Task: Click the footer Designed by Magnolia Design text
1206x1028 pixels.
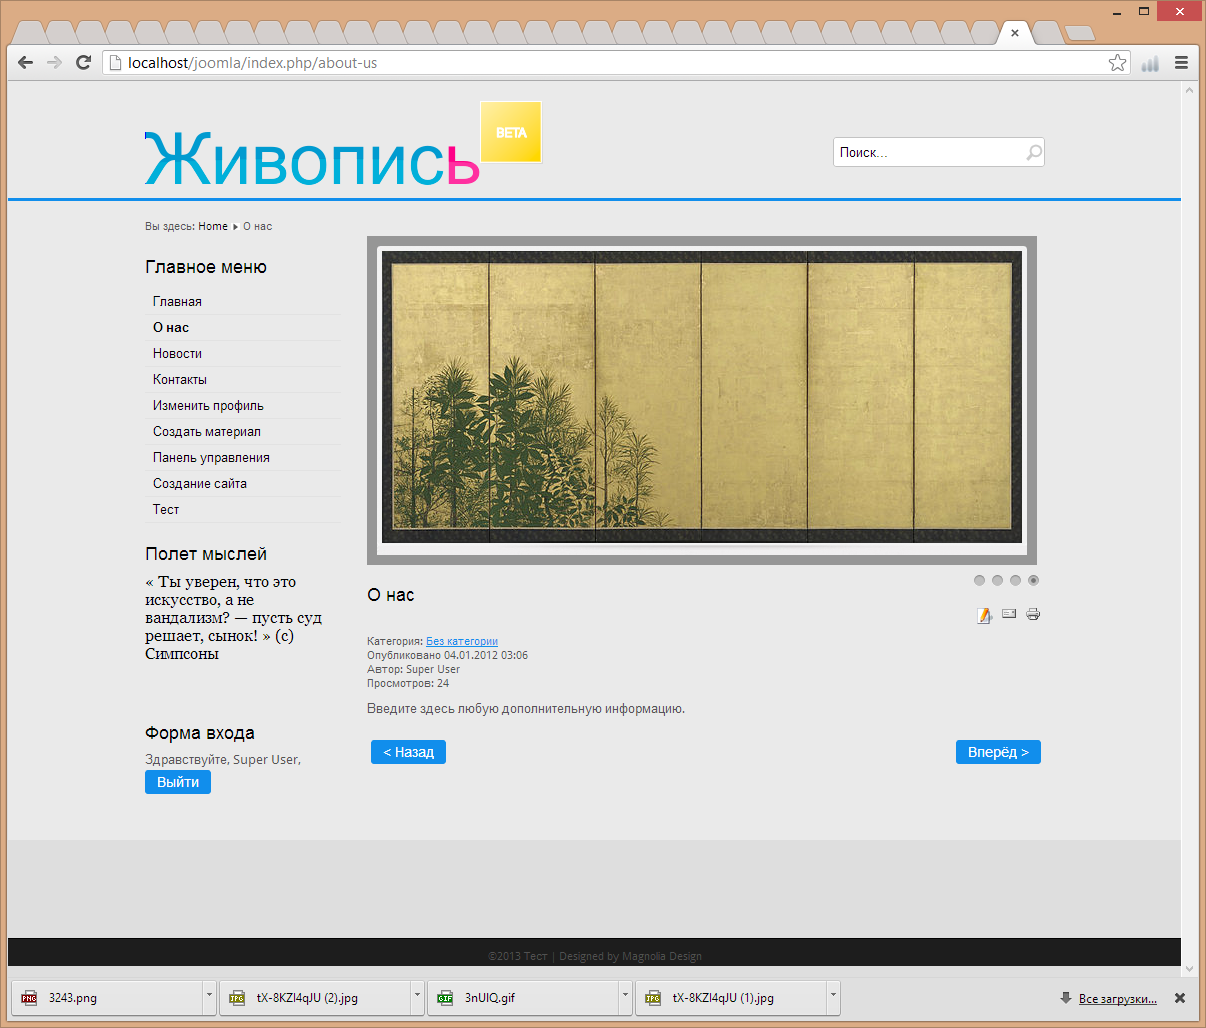Action: coord(630,956)
